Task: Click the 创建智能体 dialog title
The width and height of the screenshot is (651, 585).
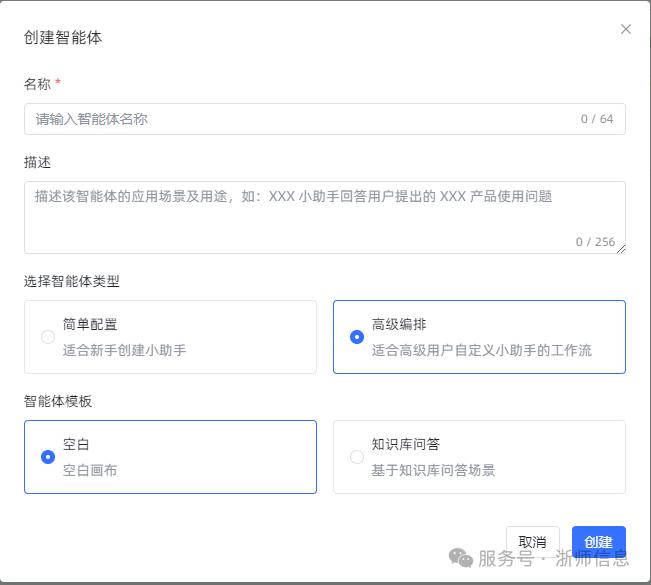Action: click(63, 38)
